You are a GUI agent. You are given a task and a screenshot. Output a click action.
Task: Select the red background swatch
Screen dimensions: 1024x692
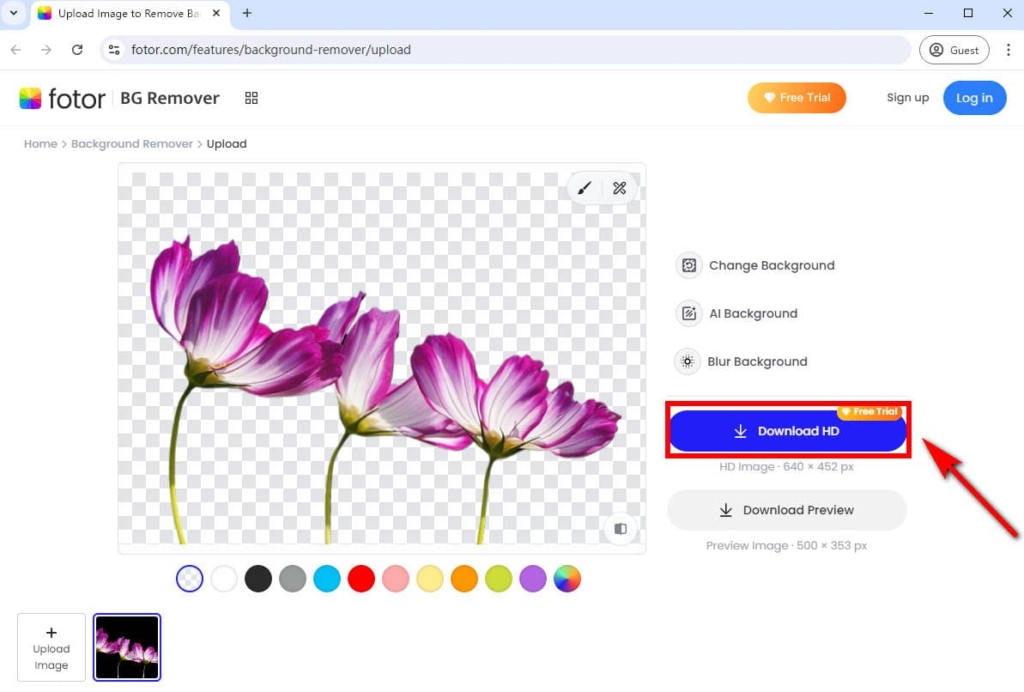point(361,578)
